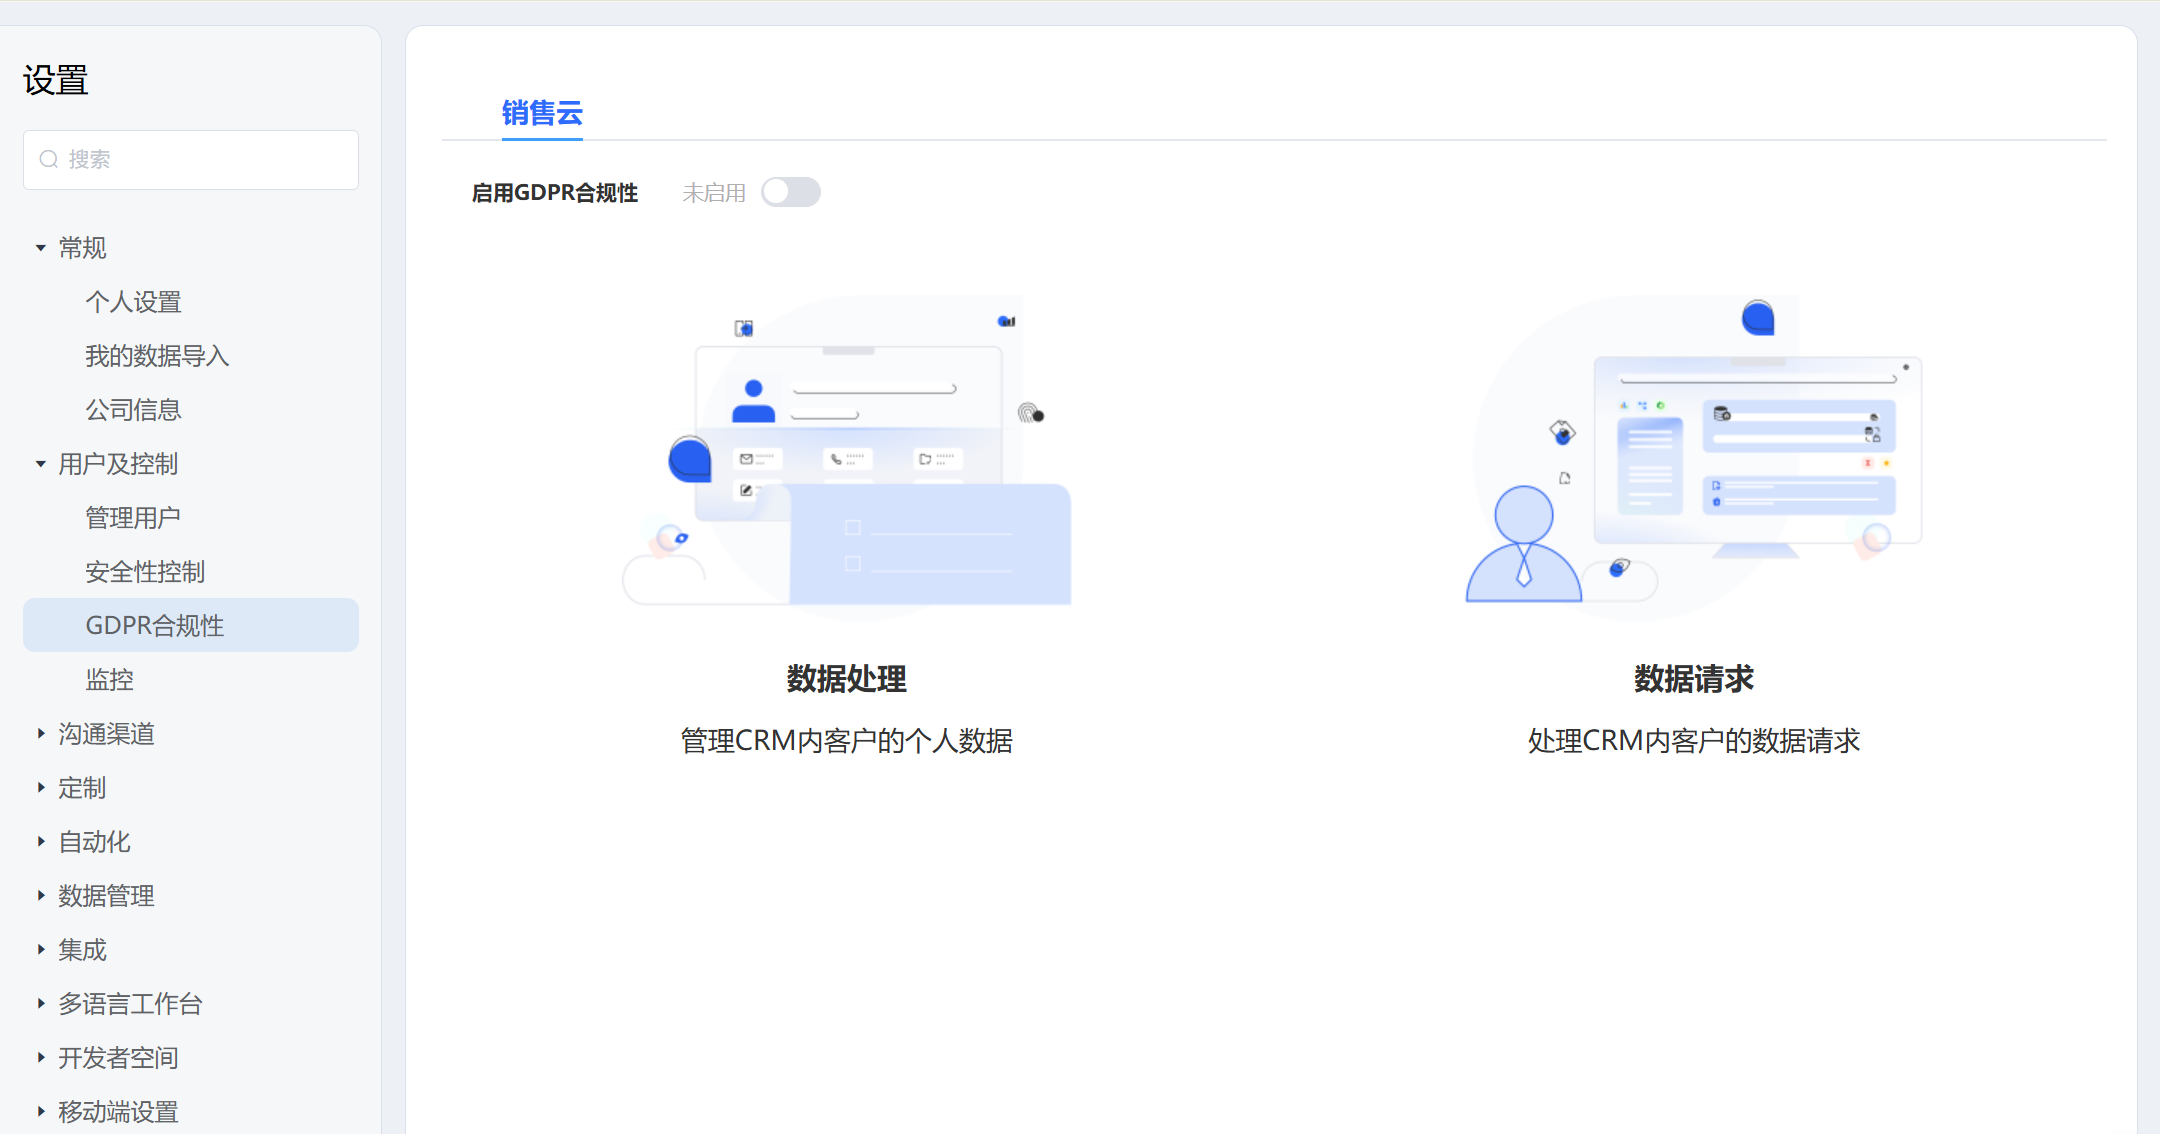Expand the 沟通渠道 section
Screen dimensions: 2160x1134
point(41,734)
